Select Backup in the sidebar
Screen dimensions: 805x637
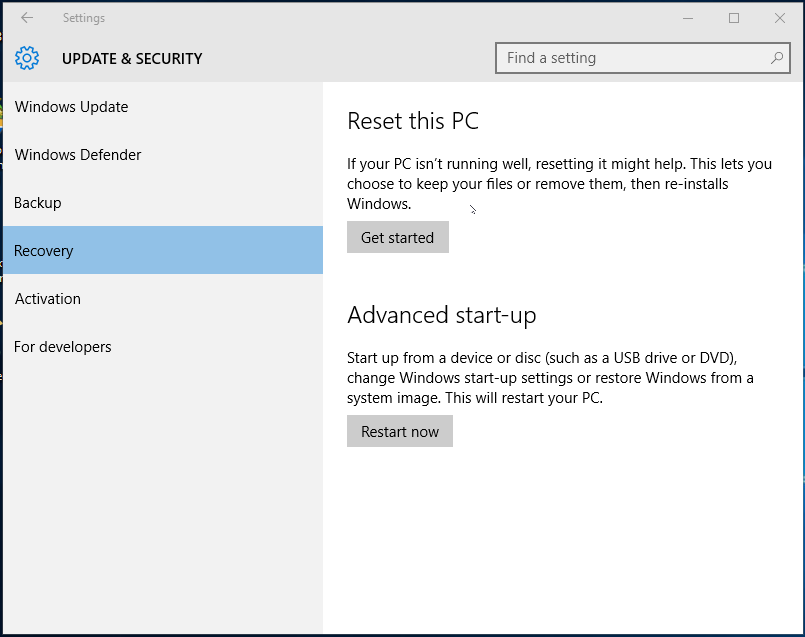pyautogui.click(x=163, y=203)
